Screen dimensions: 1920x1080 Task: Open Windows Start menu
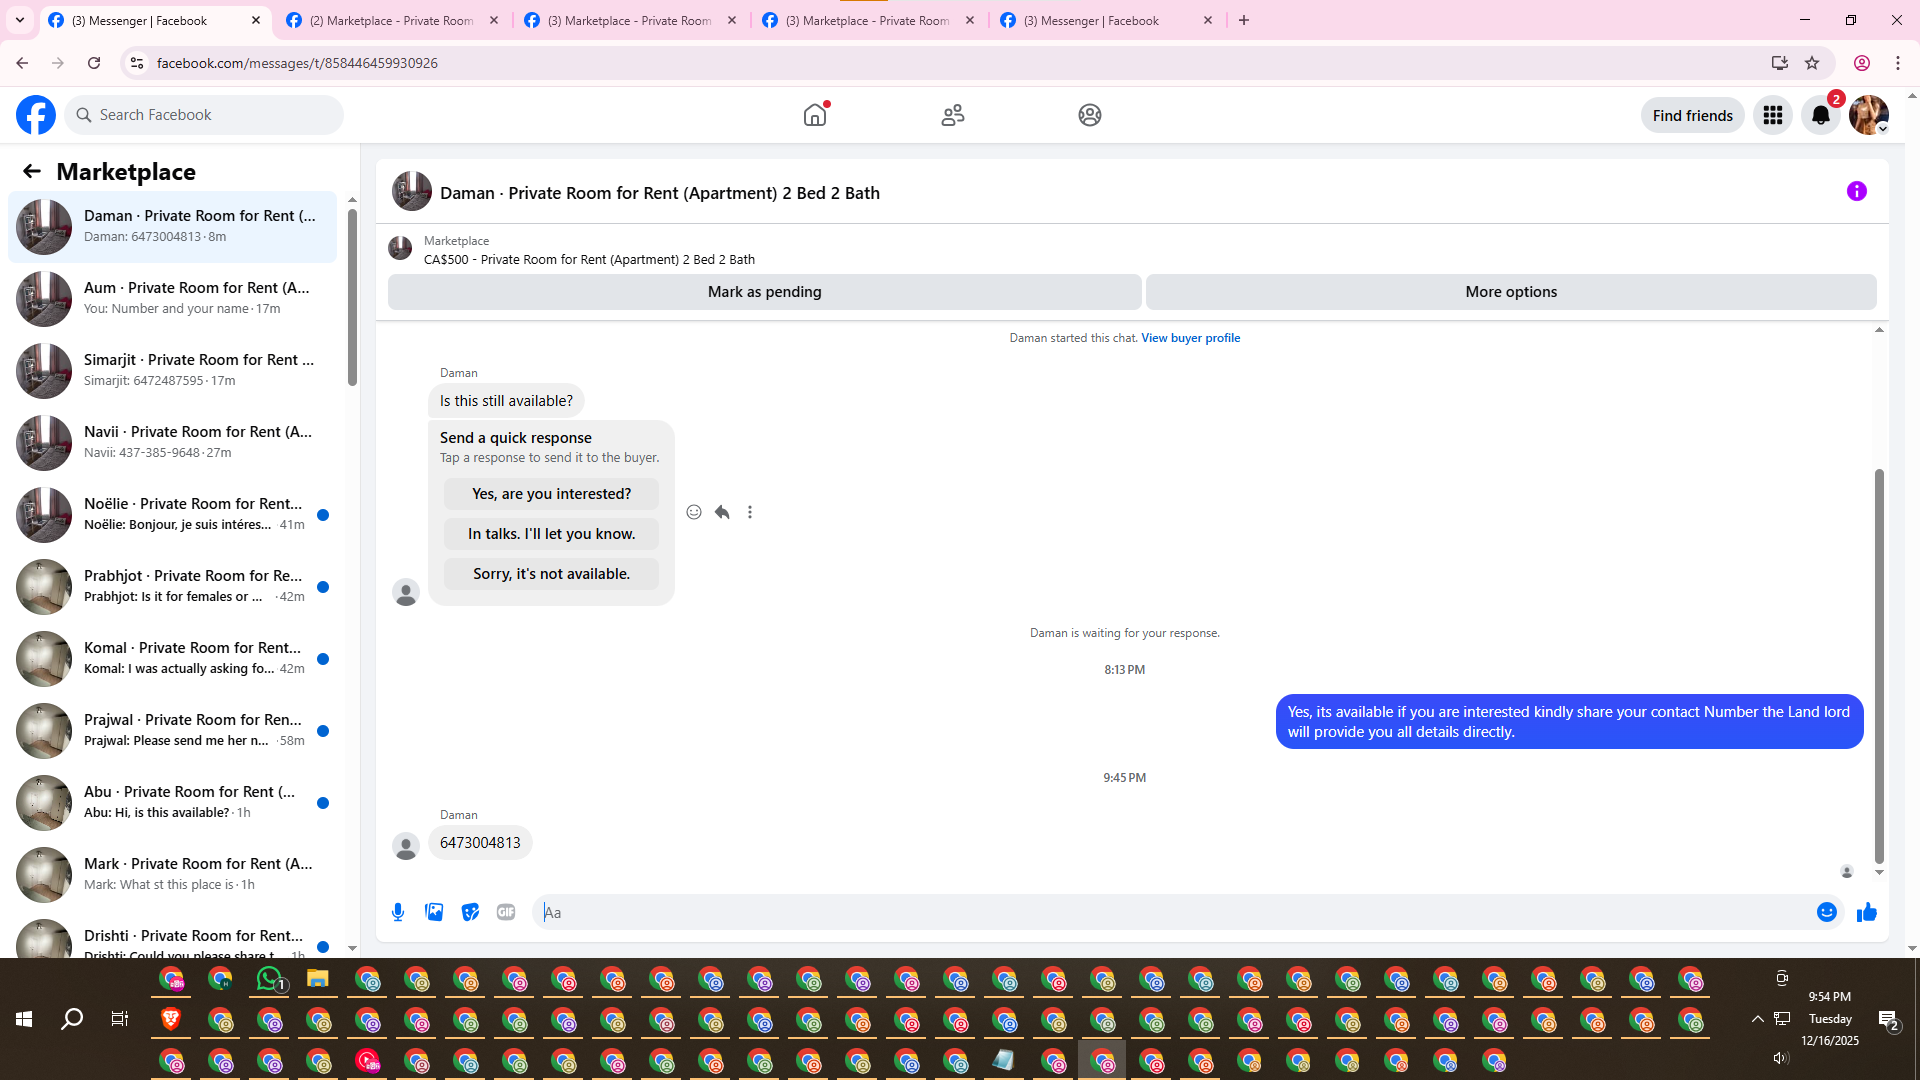click(x=24, y=1019)
